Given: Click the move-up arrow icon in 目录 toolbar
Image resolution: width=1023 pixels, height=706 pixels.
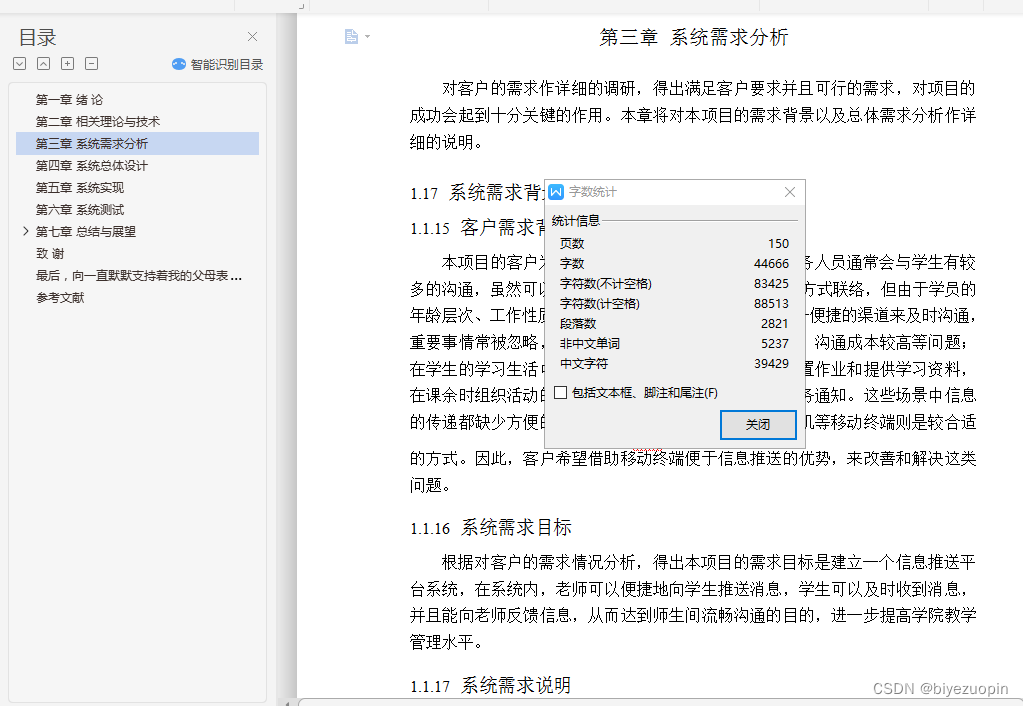Looking at the screenshot, I should 43,63.
